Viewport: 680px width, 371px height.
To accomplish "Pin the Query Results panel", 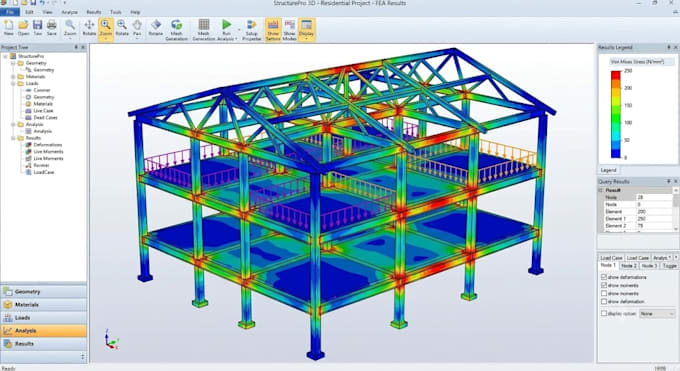I will coord(668,181).
